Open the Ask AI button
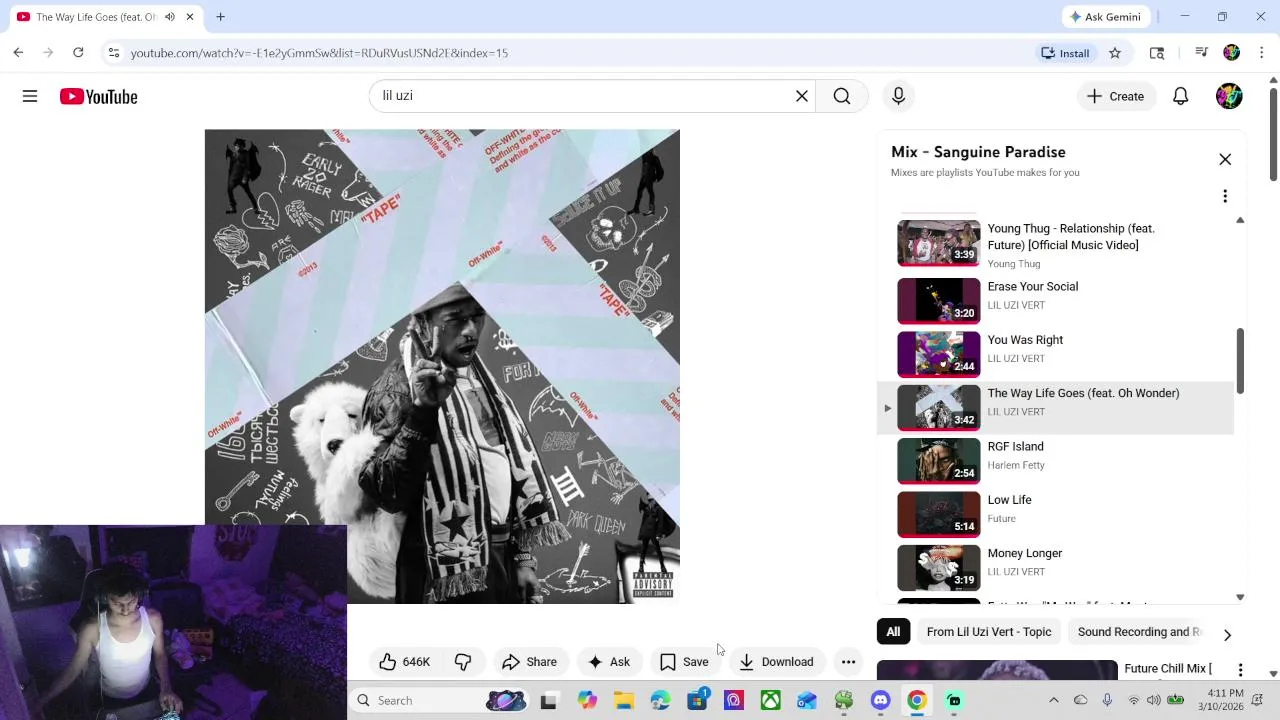The image size is (1280, 720). [608, 662]
